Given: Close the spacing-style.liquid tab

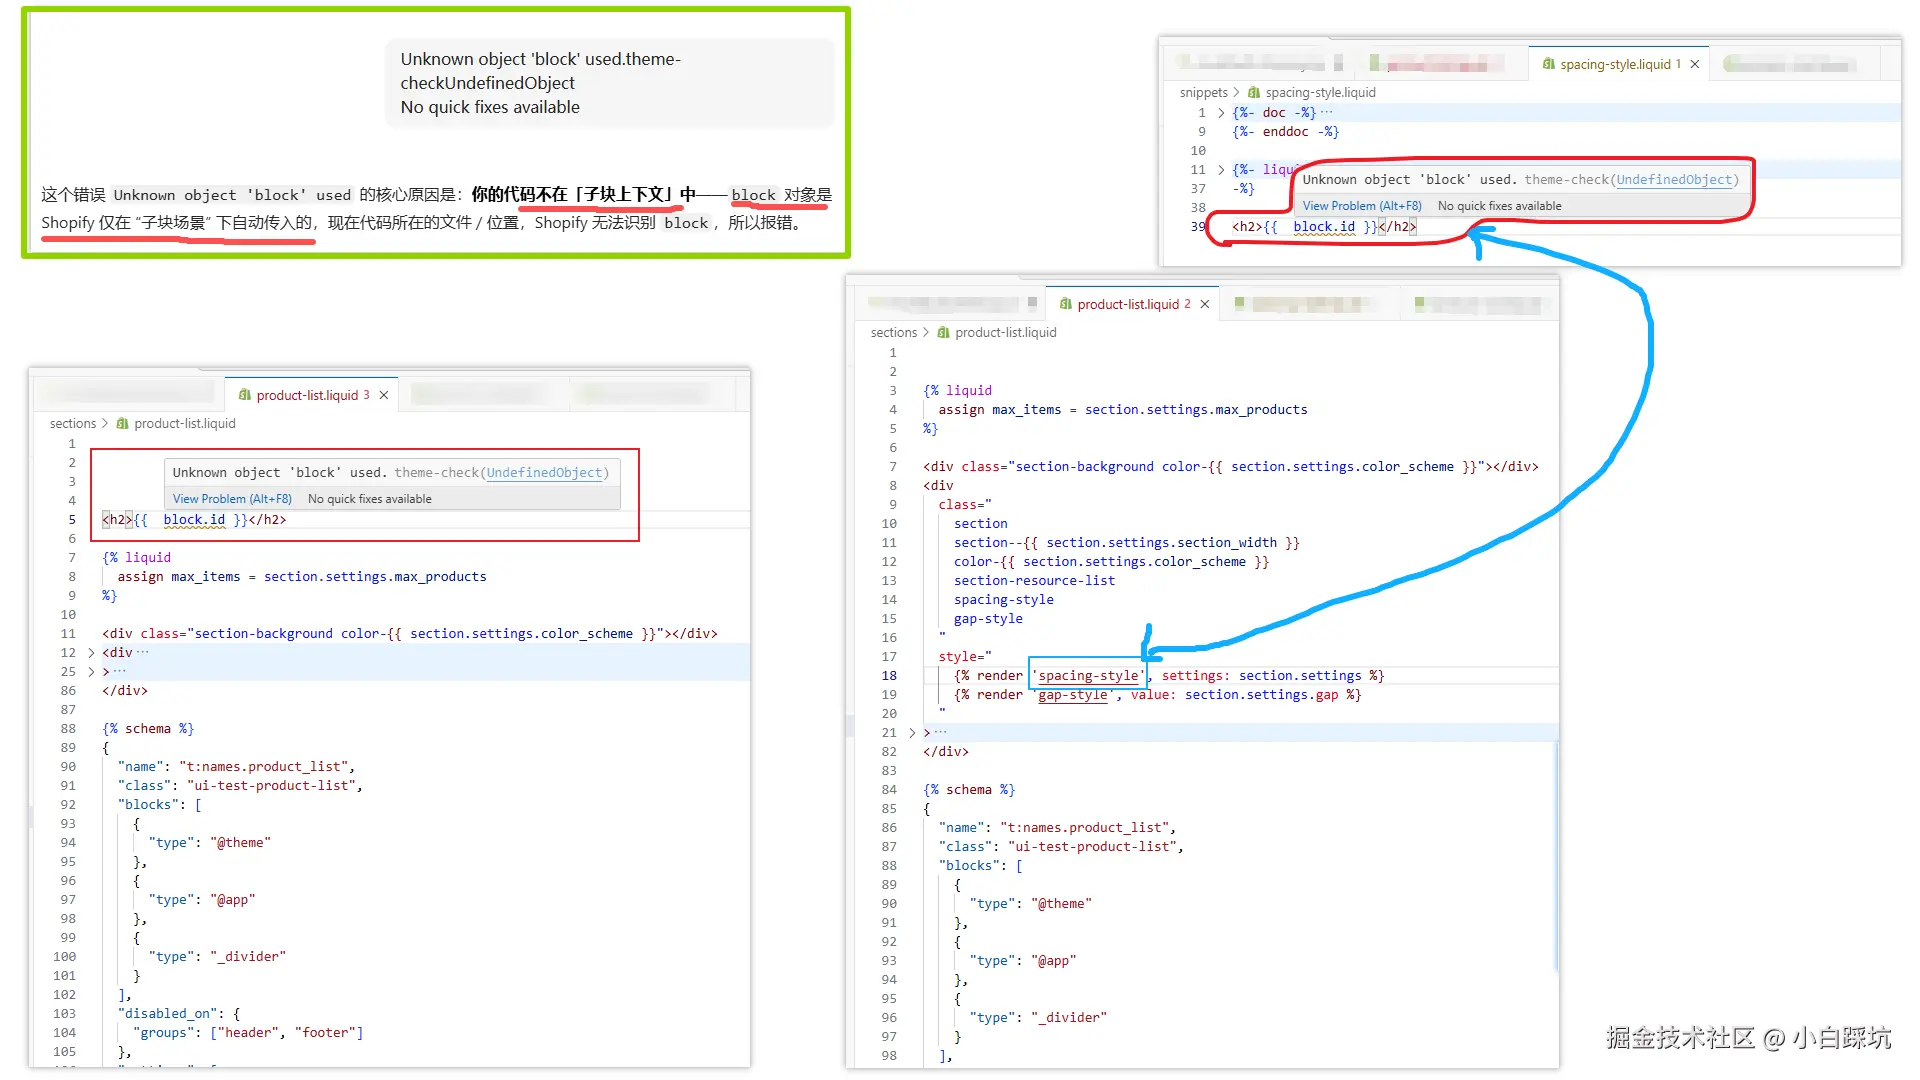Looking at the screenshot, I should point(1695,64).
